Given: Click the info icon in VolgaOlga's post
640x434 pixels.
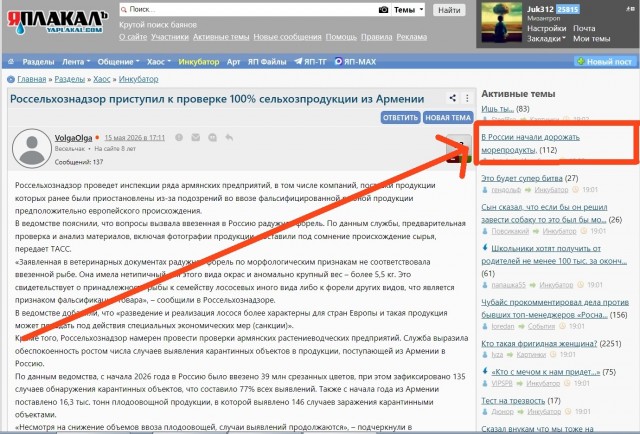Looking at the screenshot, I should click(179, 138).
